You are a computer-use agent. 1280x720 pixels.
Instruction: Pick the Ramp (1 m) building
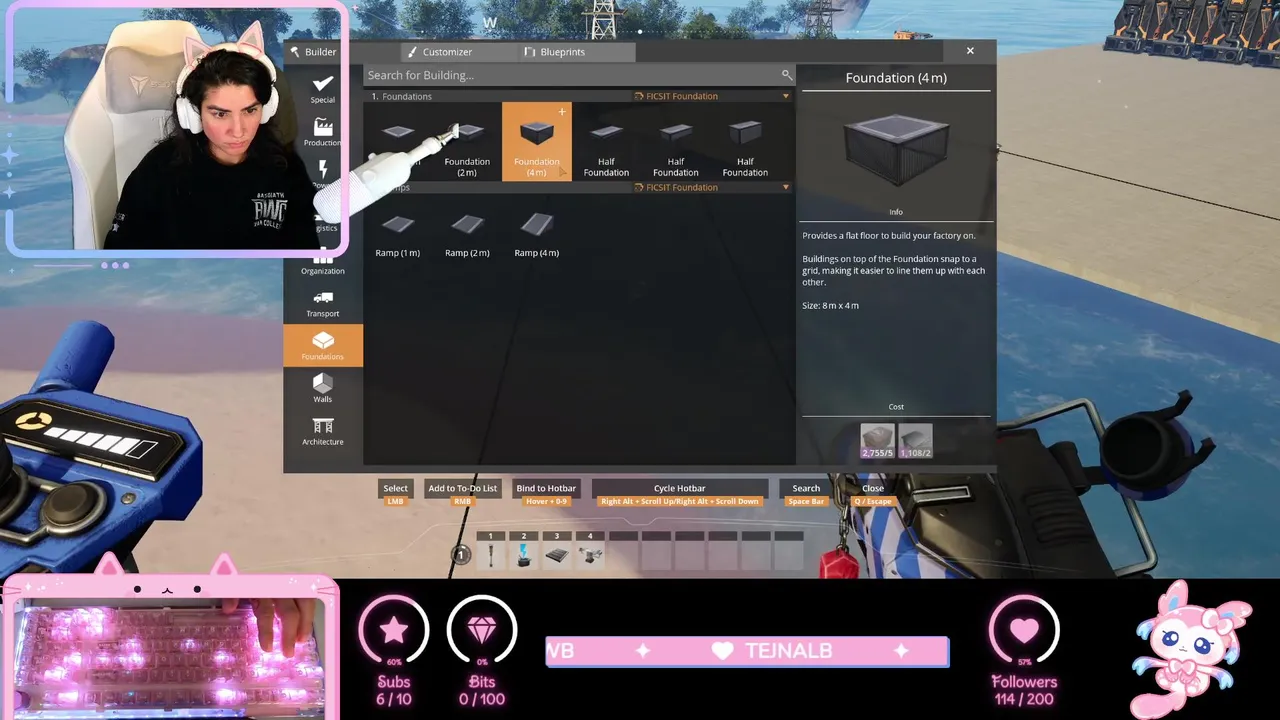point(397,233)
